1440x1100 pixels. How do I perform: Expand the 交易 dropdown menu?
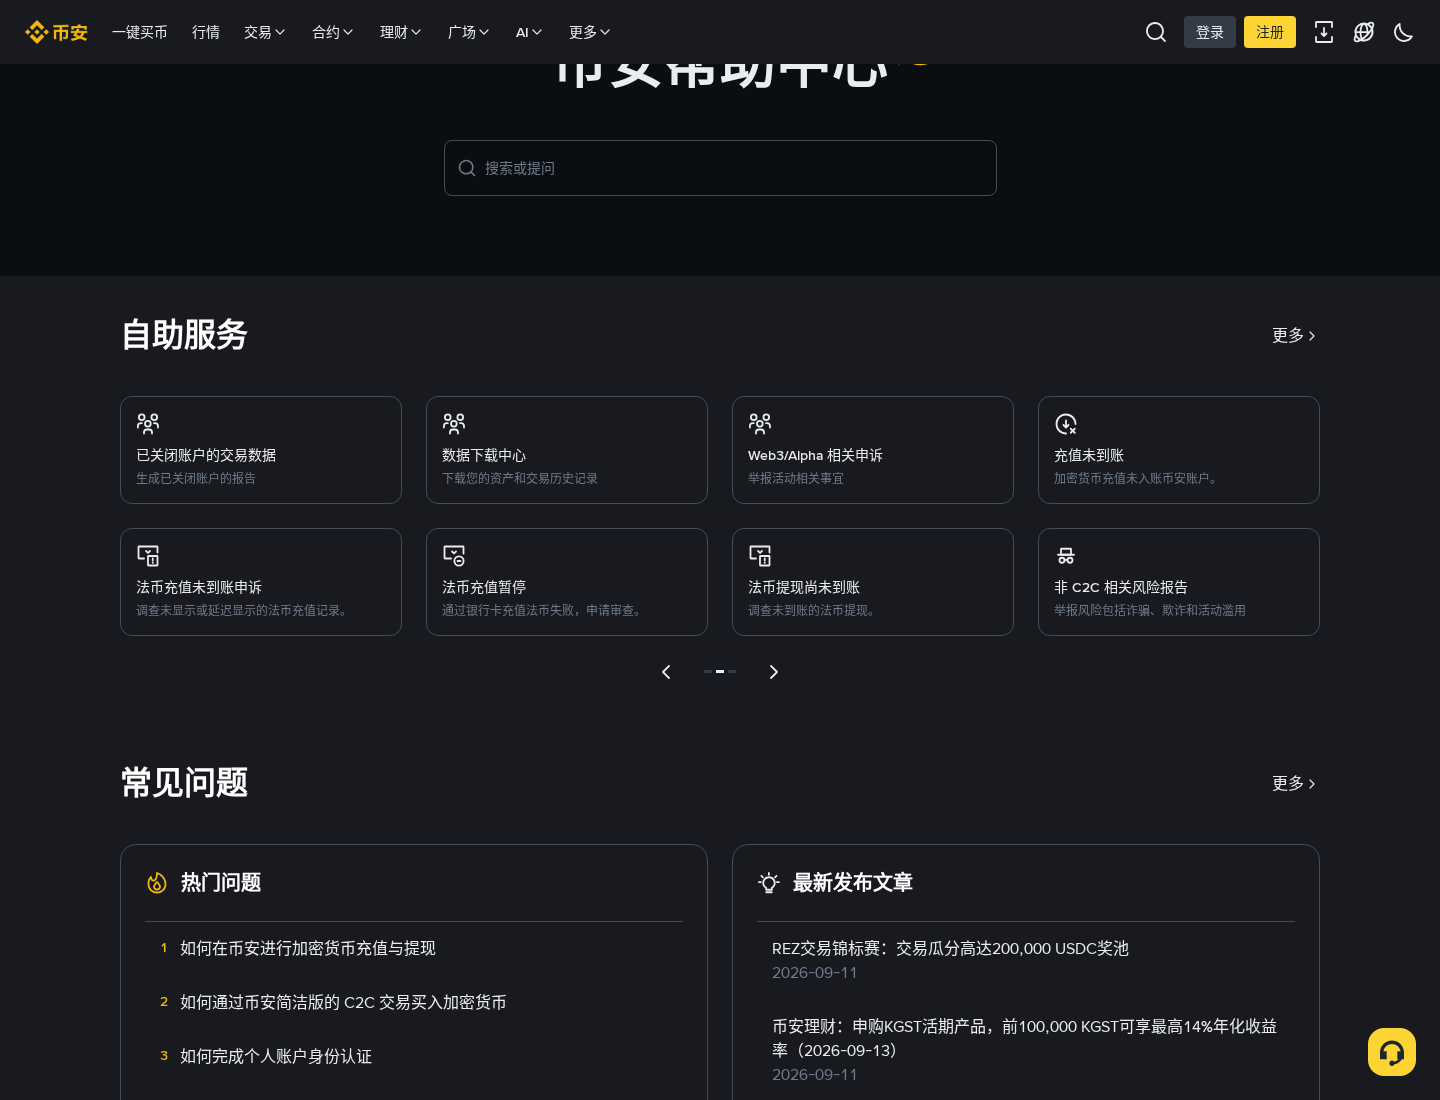(265, 32)
